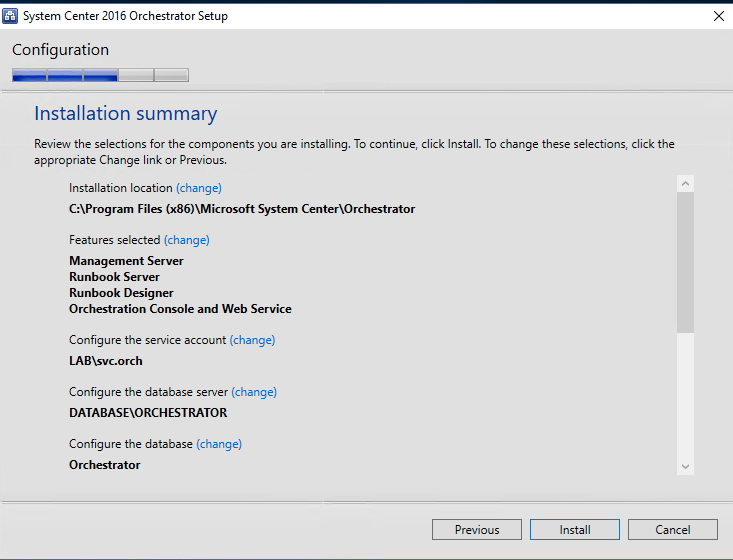Change the configured service account
This screenshot has width=733, height=560.
pos(252,340)
